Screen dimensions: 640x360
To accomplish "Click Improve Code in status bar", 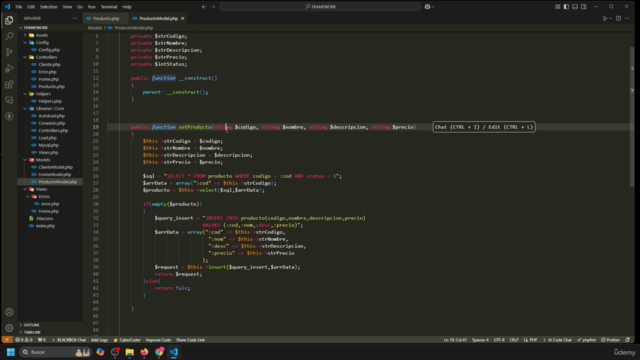I will [158, 340].
